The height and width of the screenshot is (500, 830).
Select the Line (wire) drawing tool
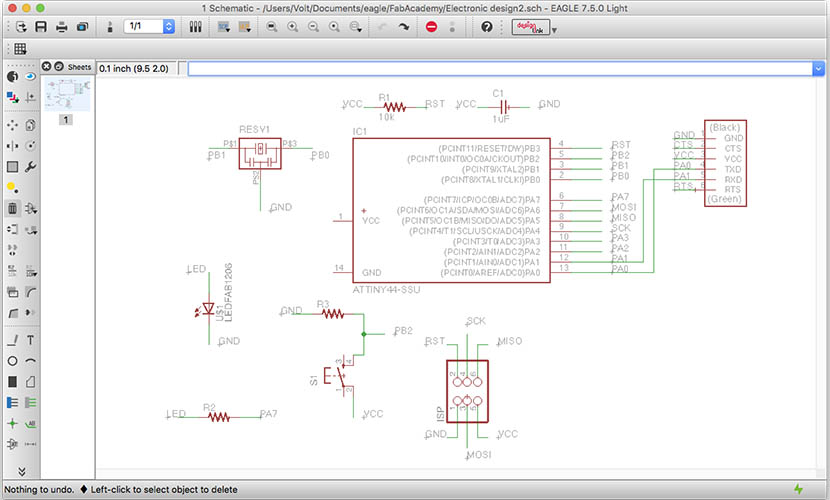[x=12, y=340]
